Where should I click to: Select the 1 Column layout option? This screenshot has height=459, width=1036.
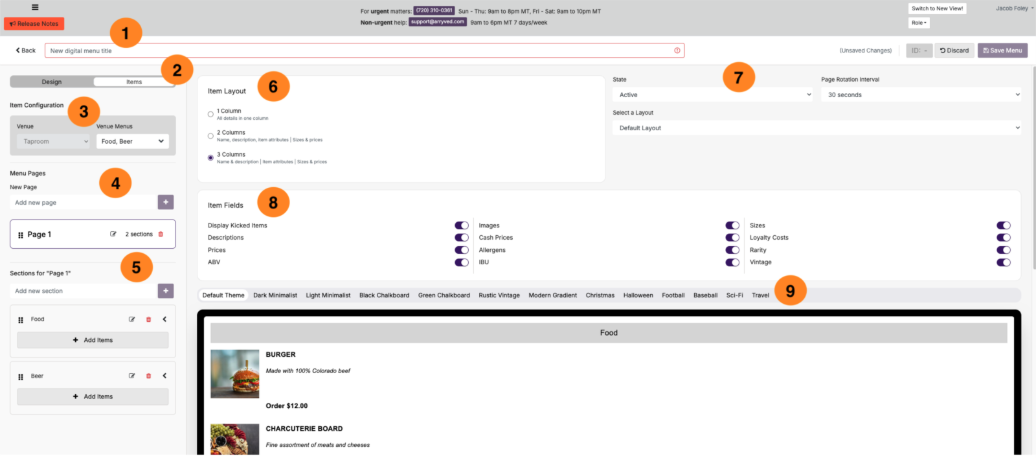click(210, 113)
